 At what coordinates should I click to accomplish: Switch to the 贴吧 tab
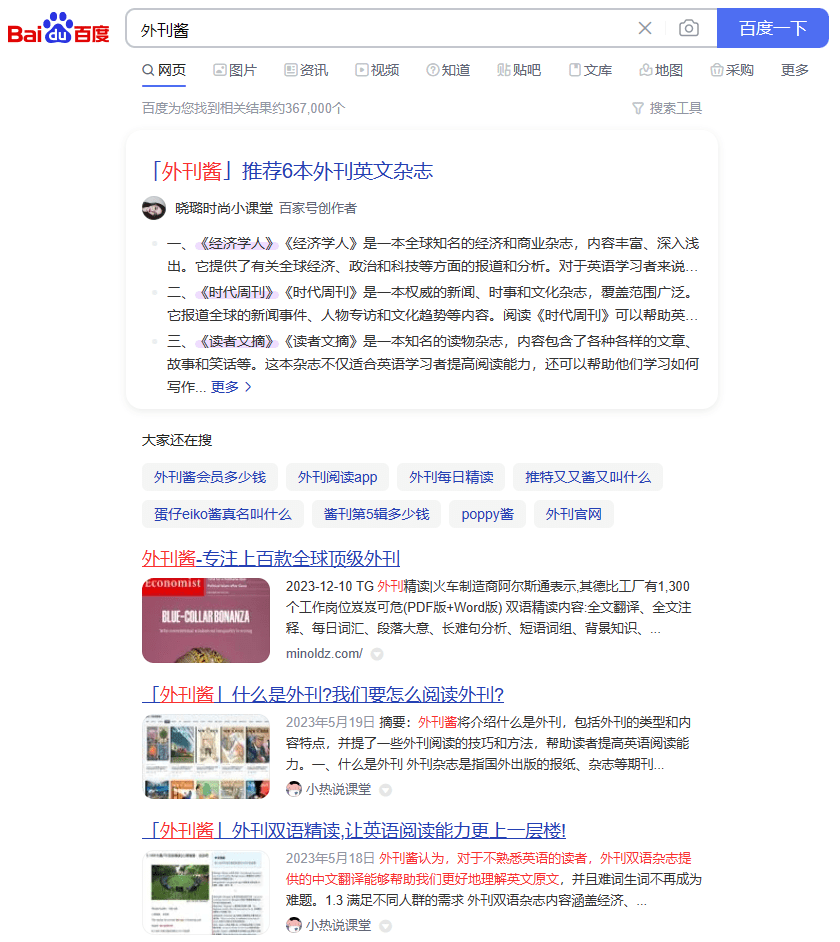(519, 70)
